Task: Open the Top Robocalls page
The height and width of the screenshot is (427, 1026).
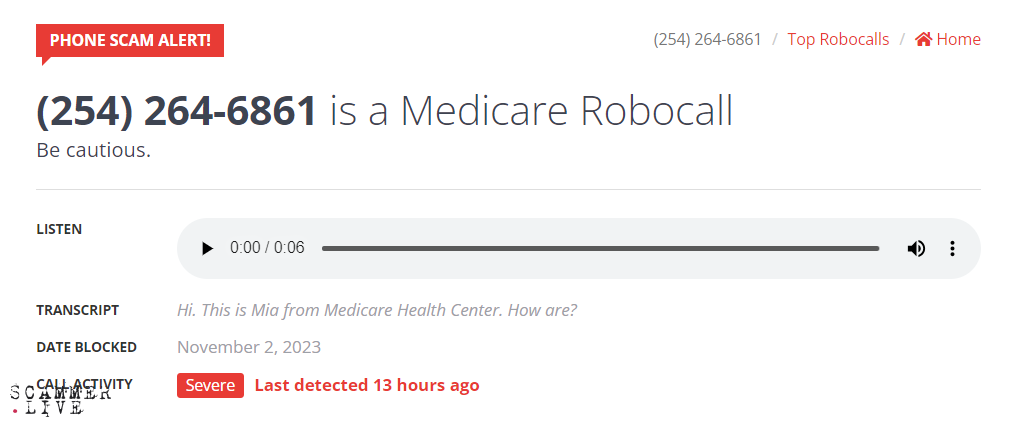Action: 838,39
